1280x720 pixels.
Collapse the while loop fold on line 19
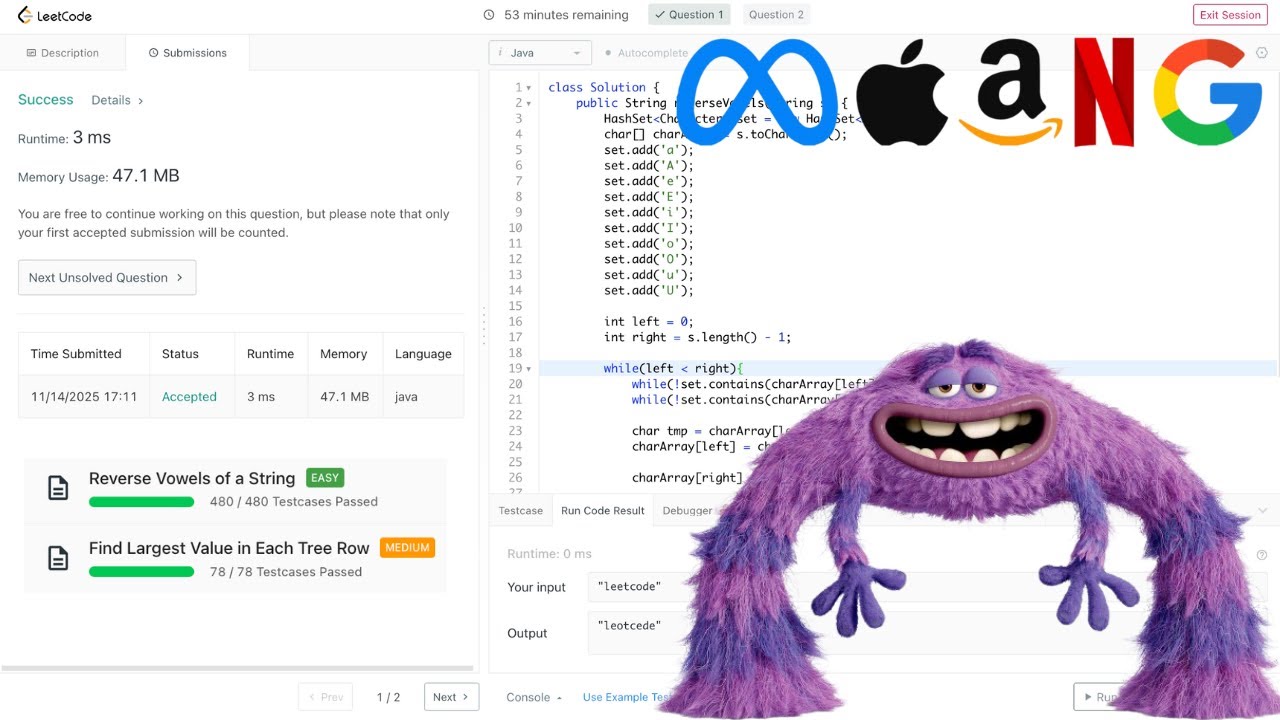click(x=529, y=369)
